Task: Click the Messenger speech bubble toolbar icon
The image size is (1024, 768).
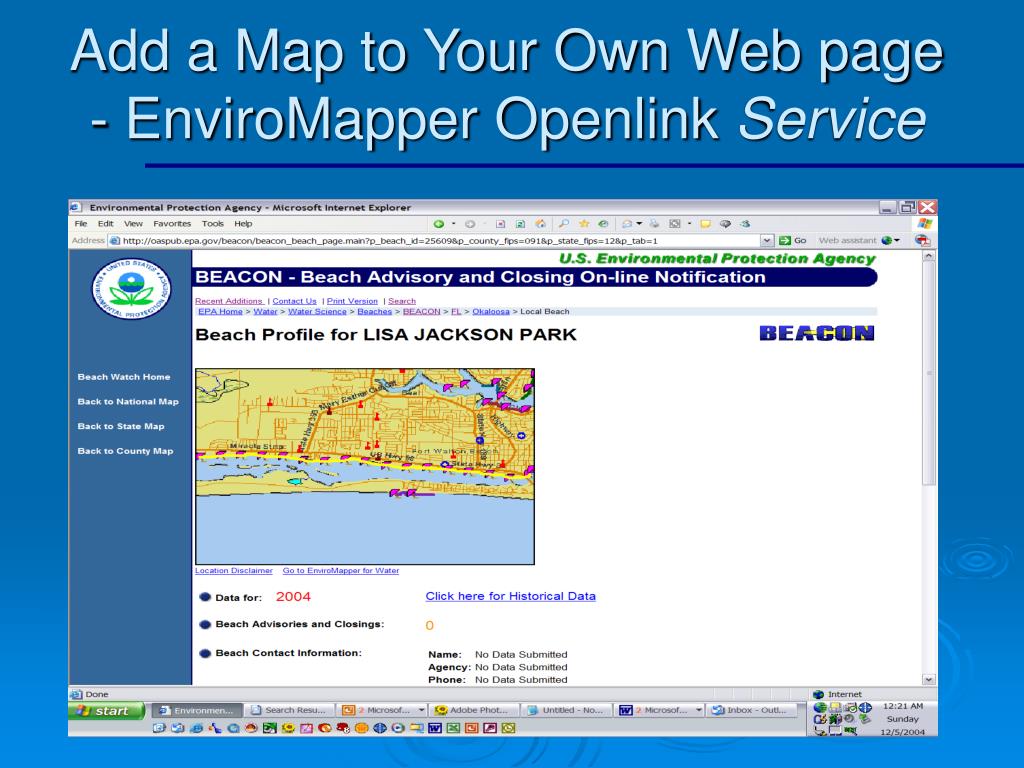Action: click(x=725, y=224)
